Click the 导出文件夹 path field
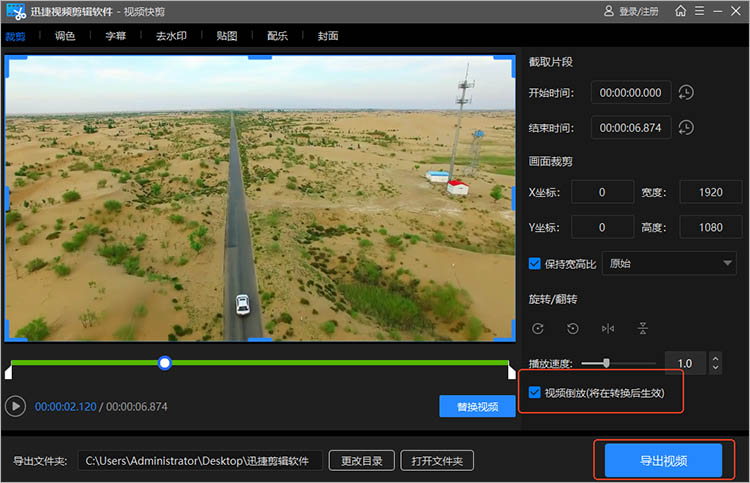This screenshot has width=750, height=483. click(200, 461)
